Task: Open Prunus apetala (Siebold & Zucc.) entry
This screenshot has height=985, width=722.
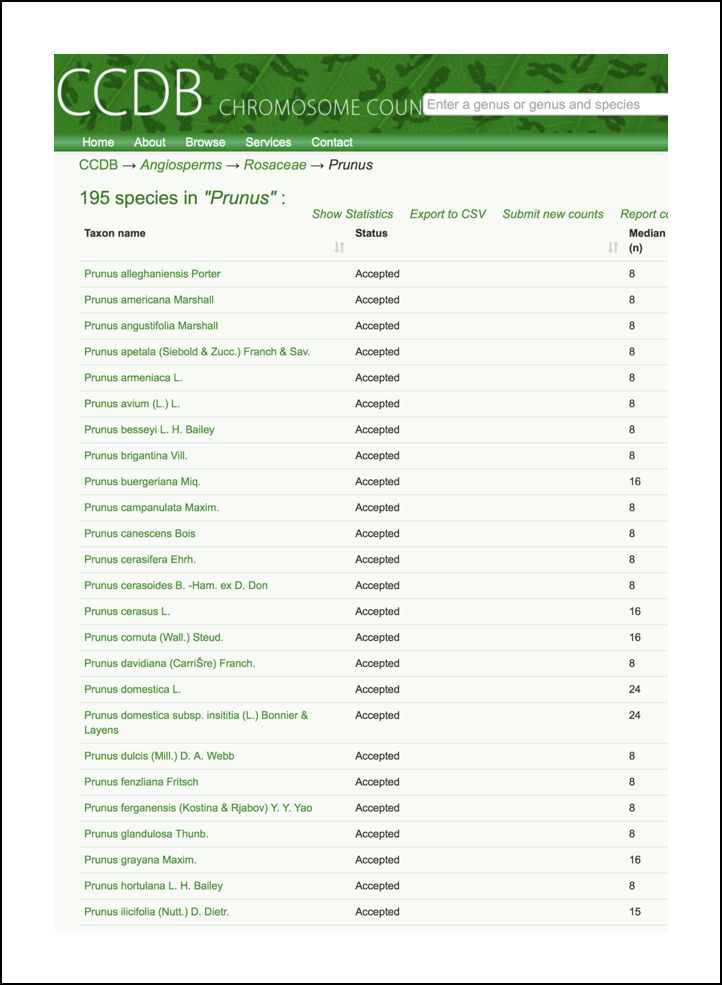Action: tap(197, 352)
